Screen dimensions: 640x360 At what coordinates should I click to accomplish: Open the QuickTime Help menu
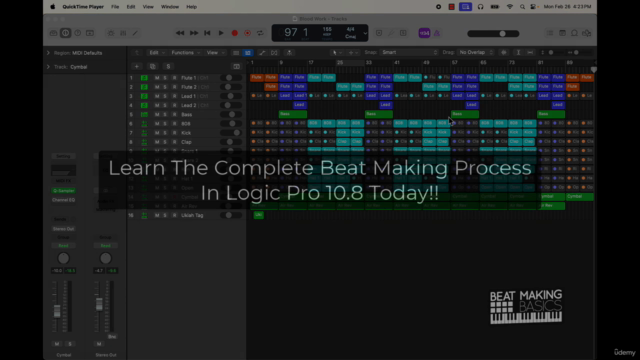pyautogui.click(x=191, y=7)
